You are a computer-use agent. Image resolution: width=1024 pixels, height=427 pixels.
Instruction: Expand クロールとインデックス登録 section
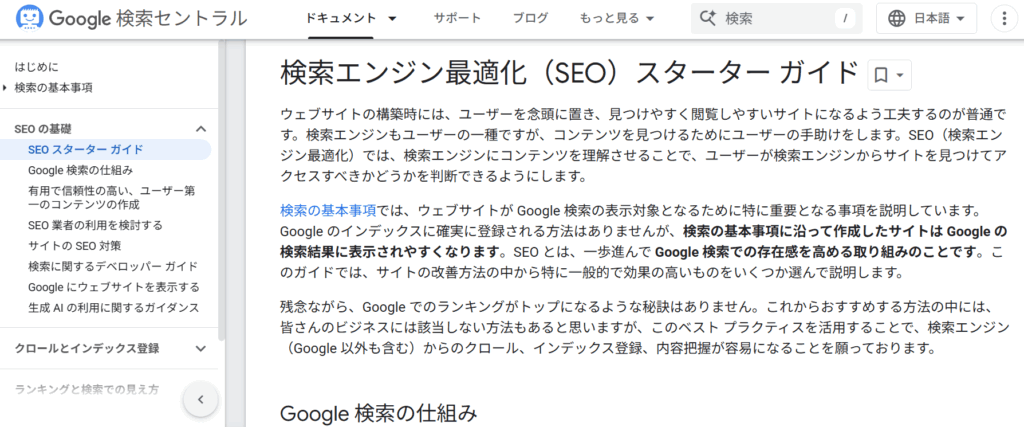(201, 349)
